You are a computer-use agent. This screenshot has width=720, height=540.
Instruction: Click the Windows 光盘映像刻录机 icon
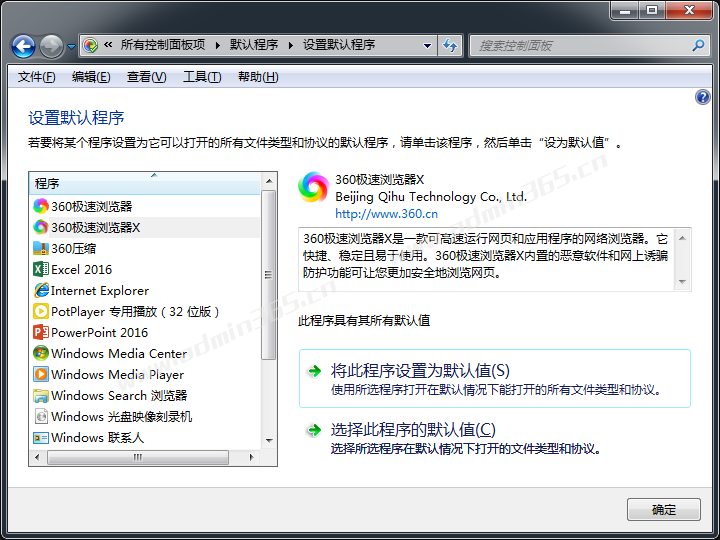pos(41,416)
